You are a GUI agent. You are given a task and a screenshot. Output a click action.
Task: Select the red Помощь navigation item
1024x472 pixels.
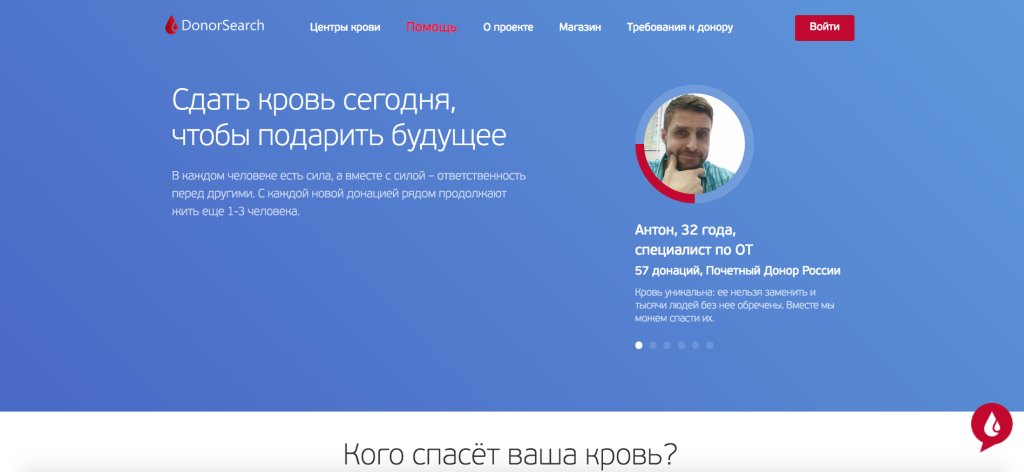pyautogui.click(x=432, y=27)
